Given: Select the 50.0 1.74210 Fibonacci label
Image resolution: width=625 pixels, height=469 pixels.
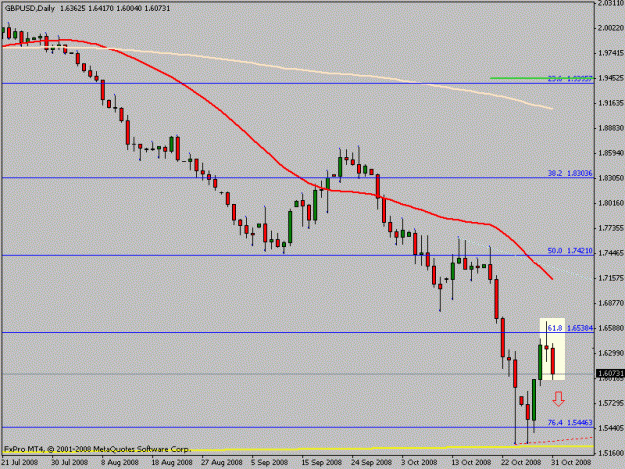Looking at the screenshot, I should [570, 251].
